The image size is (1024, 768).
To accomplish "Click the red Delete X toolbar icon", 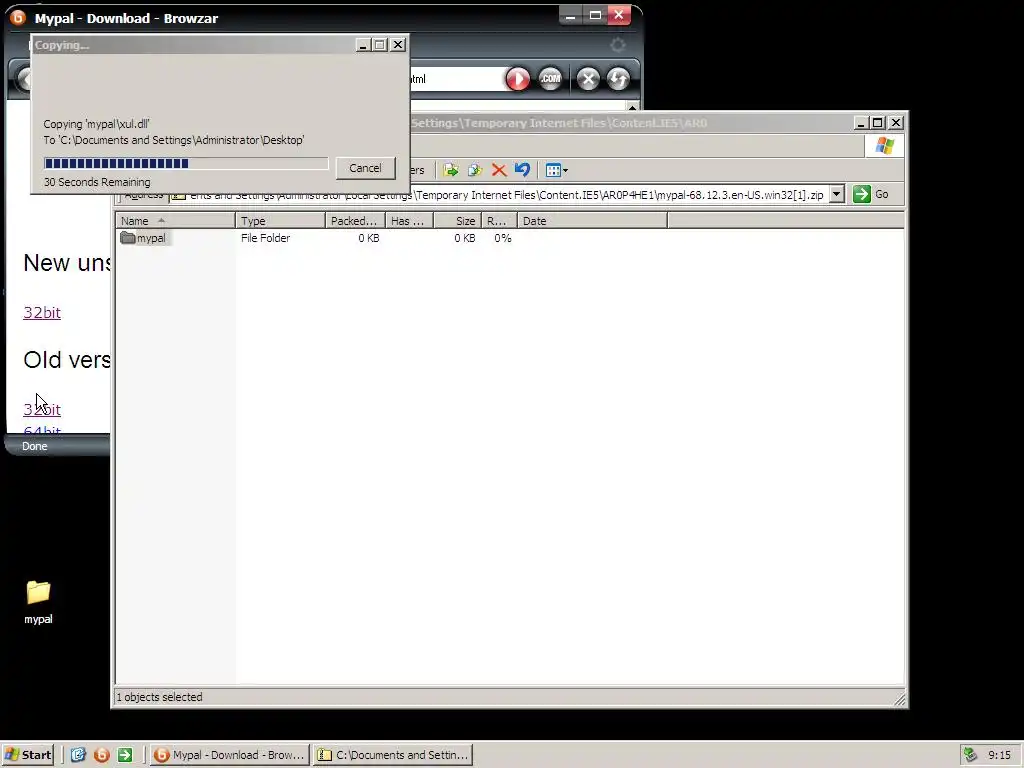I will click(499, 170).
